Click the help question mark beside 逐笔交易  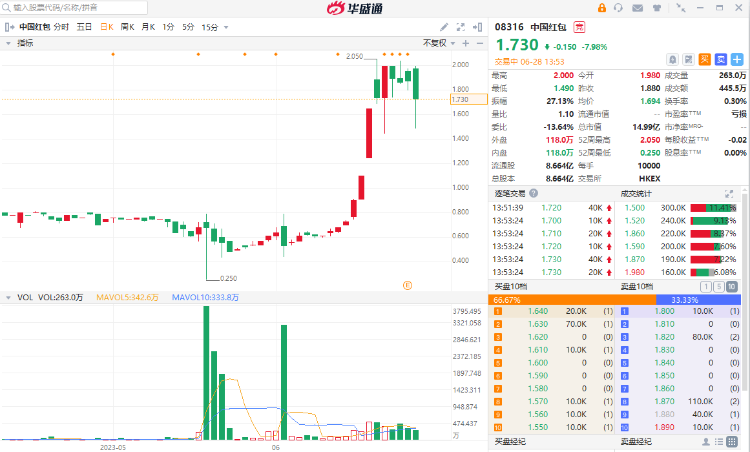(x=533, y=193)
